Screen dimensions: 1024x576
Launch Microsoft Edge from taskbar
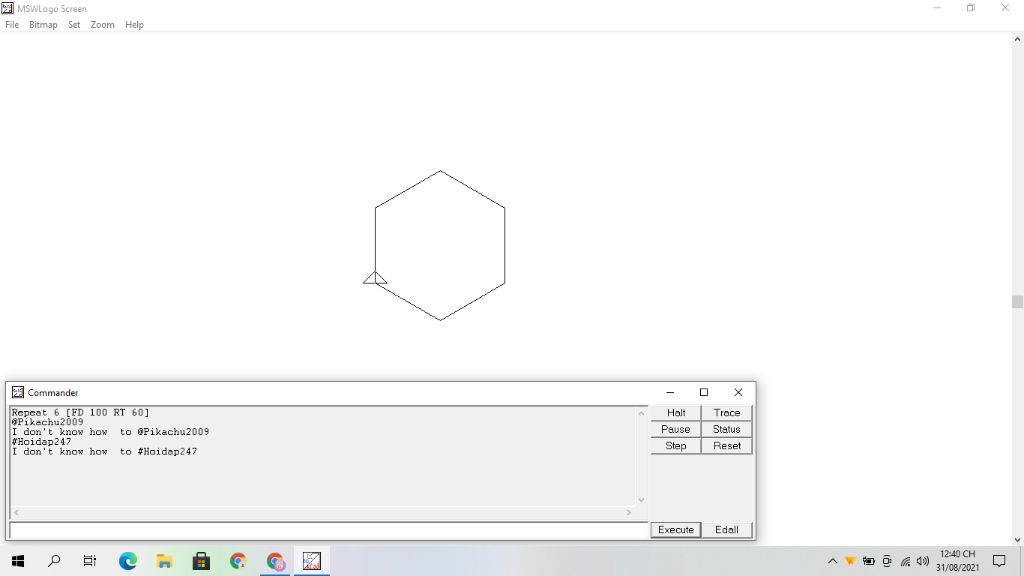tap(128, 561)
